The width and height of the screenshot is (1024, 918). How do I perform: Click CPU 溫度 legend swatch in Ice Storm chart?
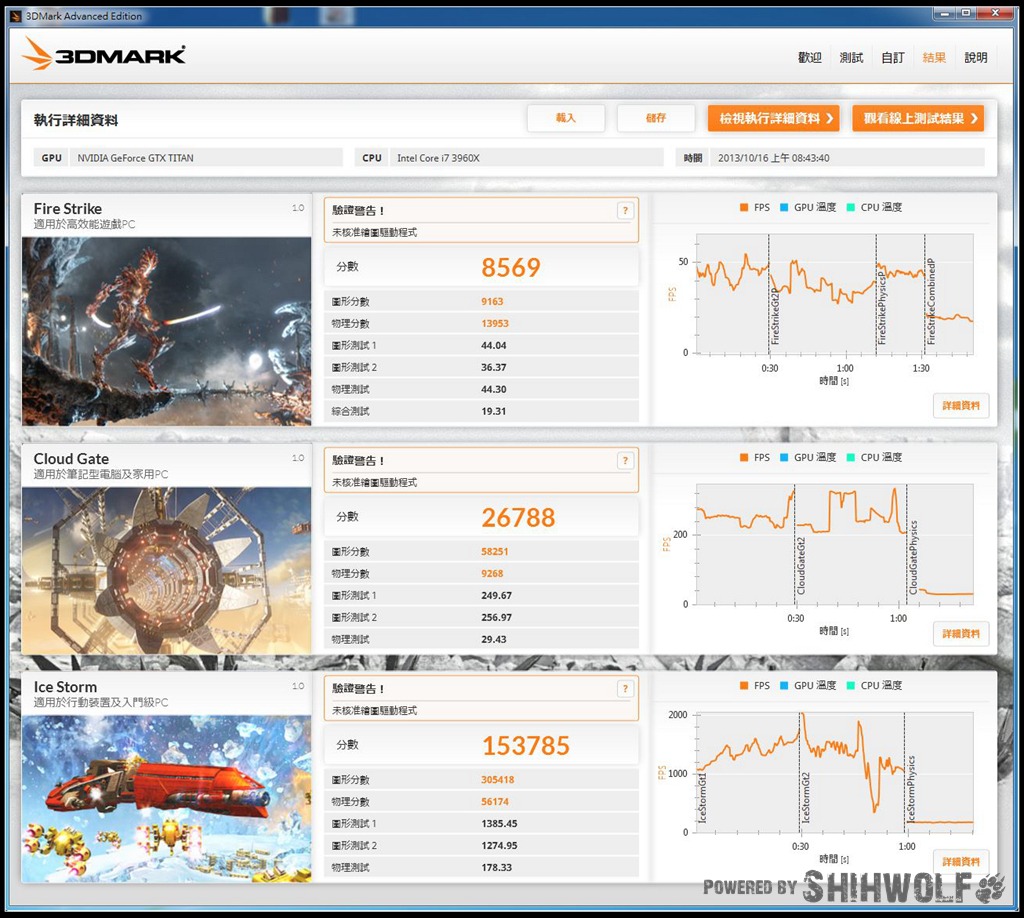click(x=851, y=686)
